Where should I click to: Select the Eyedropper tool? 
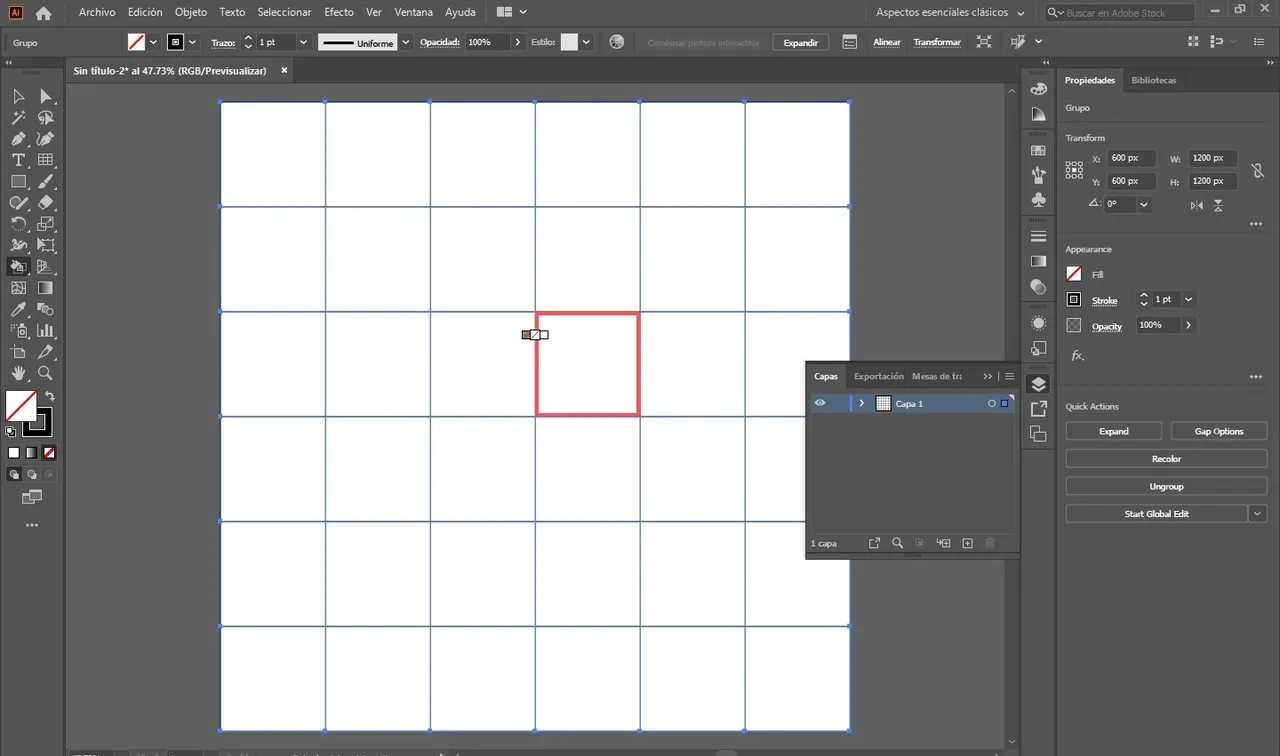pos(18,310)
